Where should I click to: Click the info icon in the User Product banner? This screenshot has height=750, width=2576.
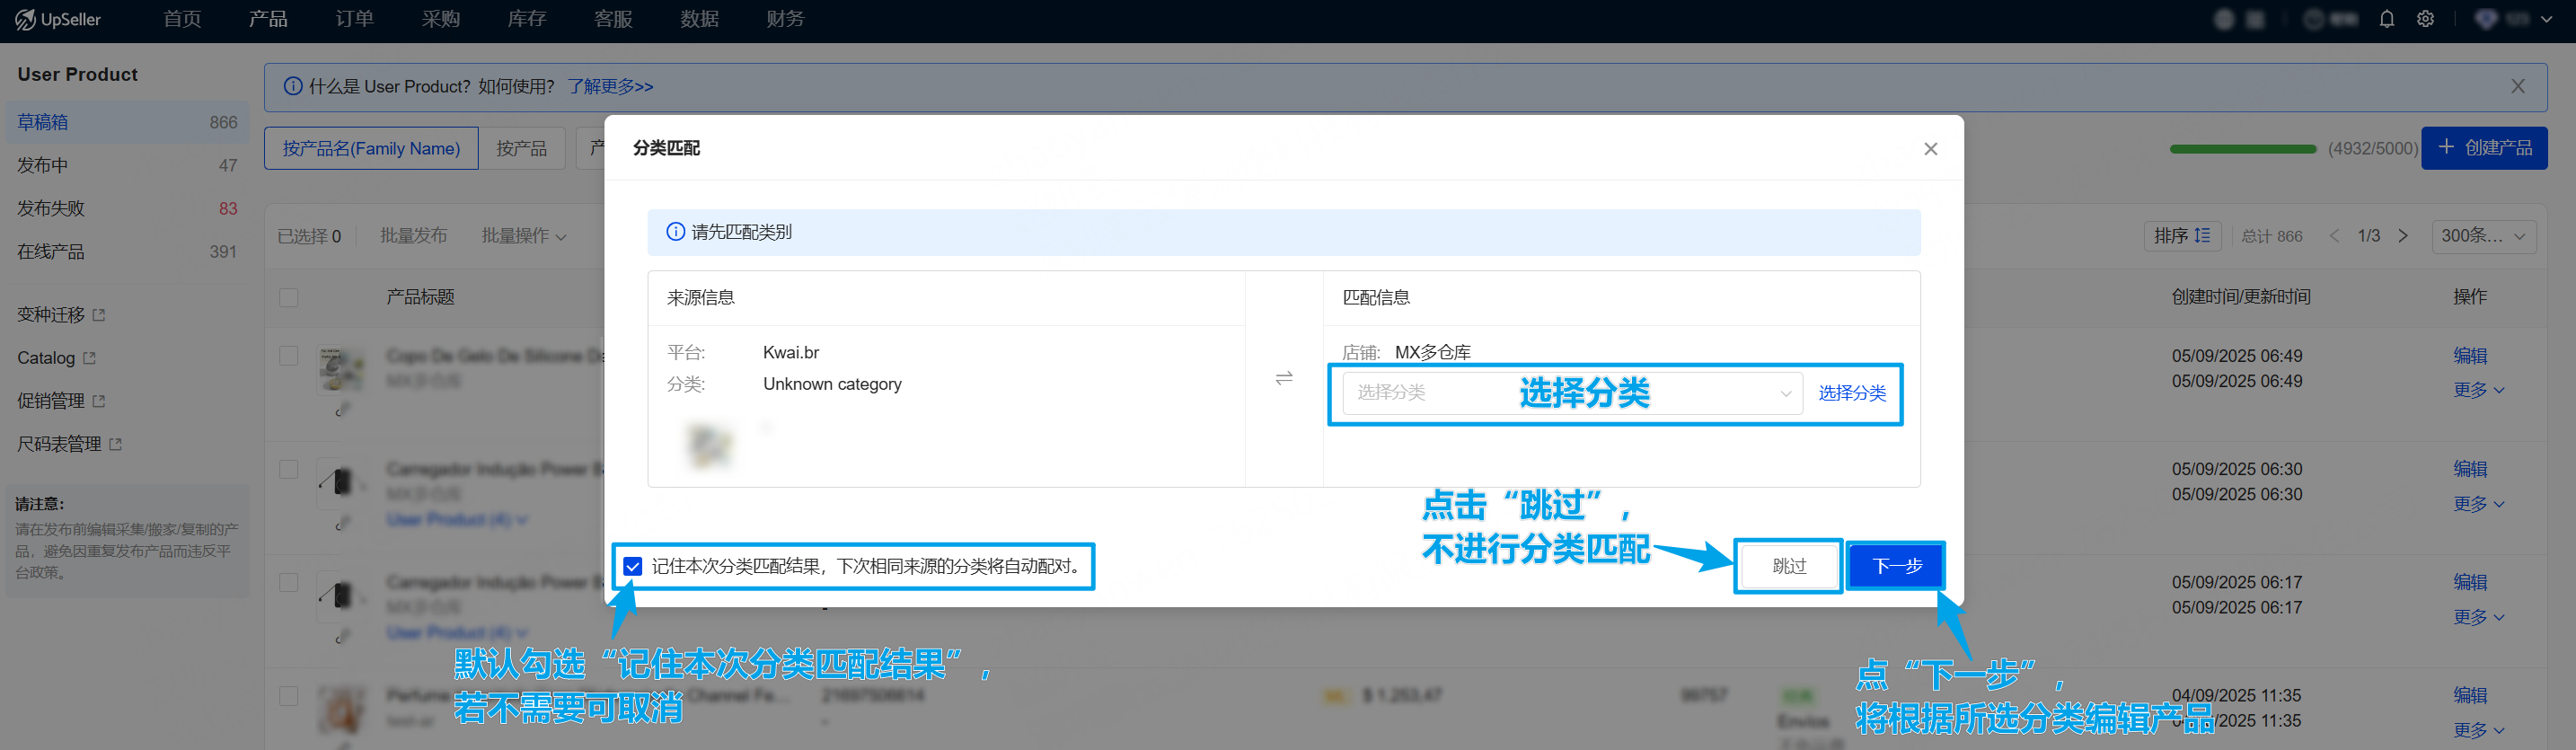point(292,87)
